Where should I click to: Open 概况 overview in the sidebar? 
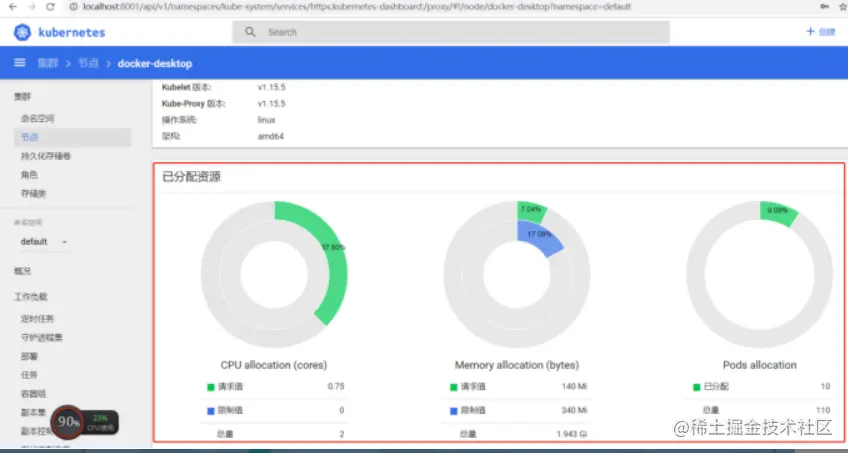(23, 271)
